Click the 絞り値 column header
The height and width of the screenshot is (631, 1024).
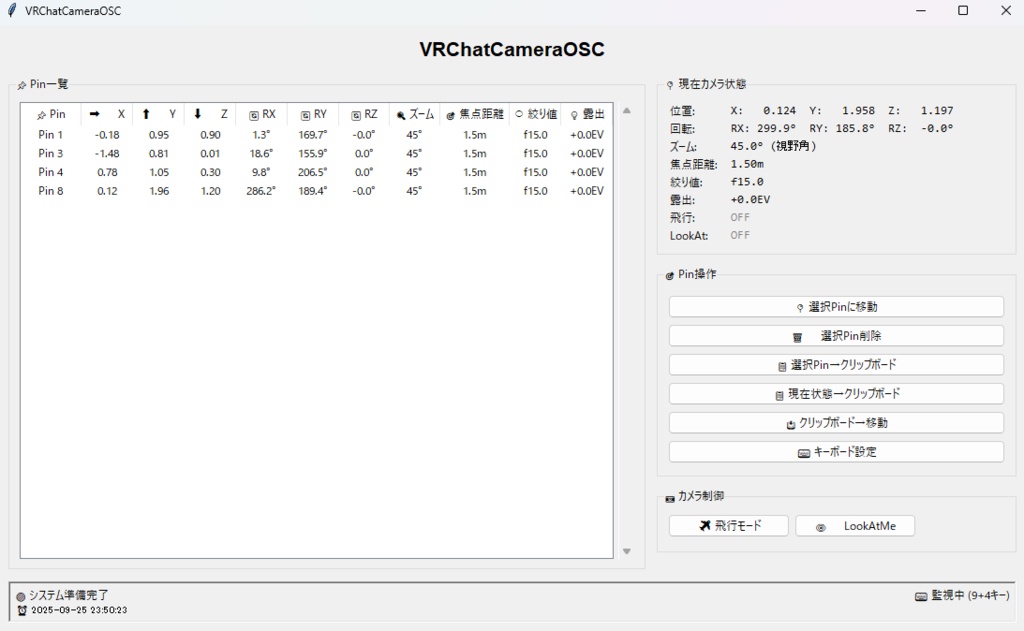coord(536,114)
